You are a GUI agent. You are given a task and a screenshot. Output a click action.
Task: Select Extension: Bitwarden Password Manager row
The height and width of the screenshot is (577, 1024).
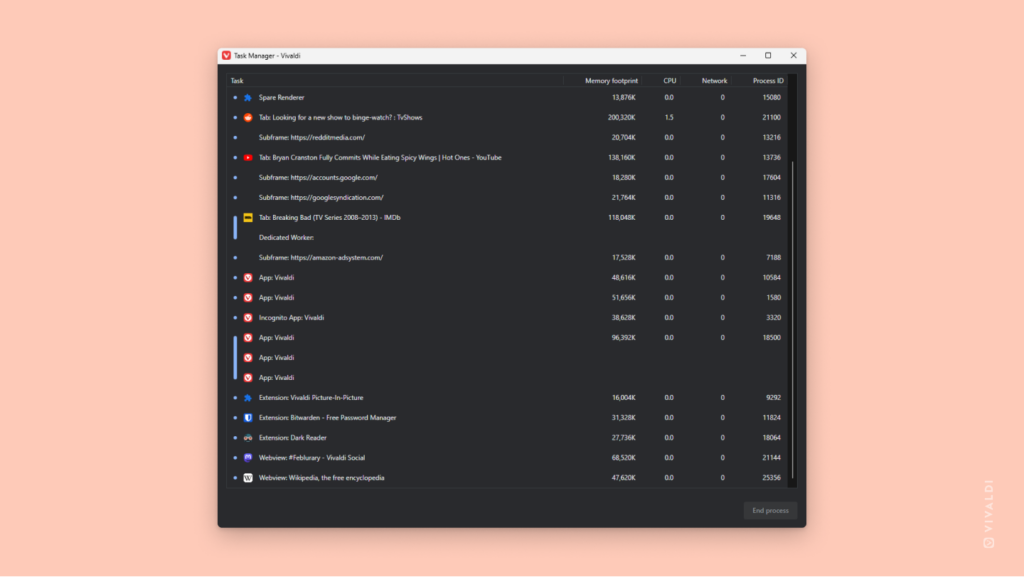(x=507, y=418)
